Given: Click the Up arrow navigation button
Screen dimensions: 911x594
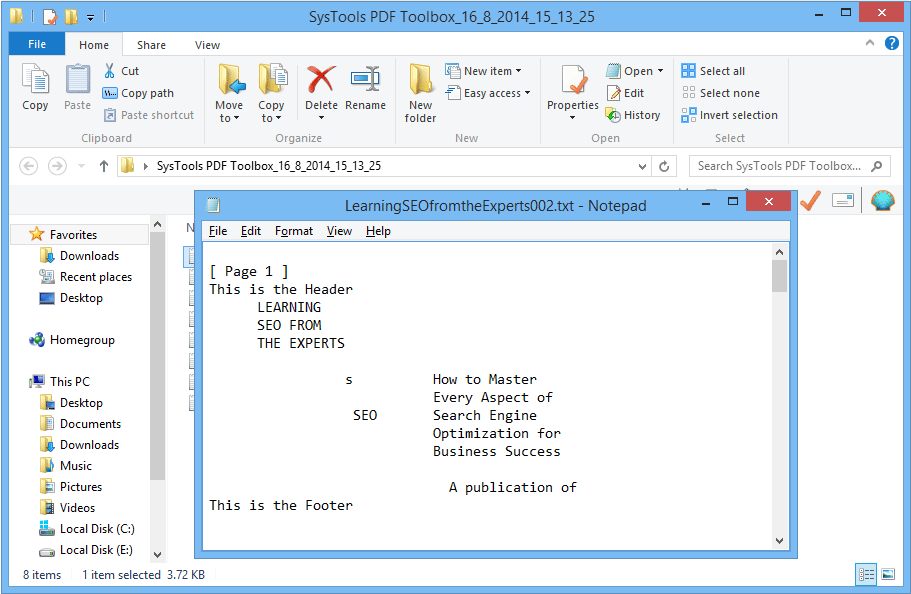Looking at the screenshot, I should (103, 166).
